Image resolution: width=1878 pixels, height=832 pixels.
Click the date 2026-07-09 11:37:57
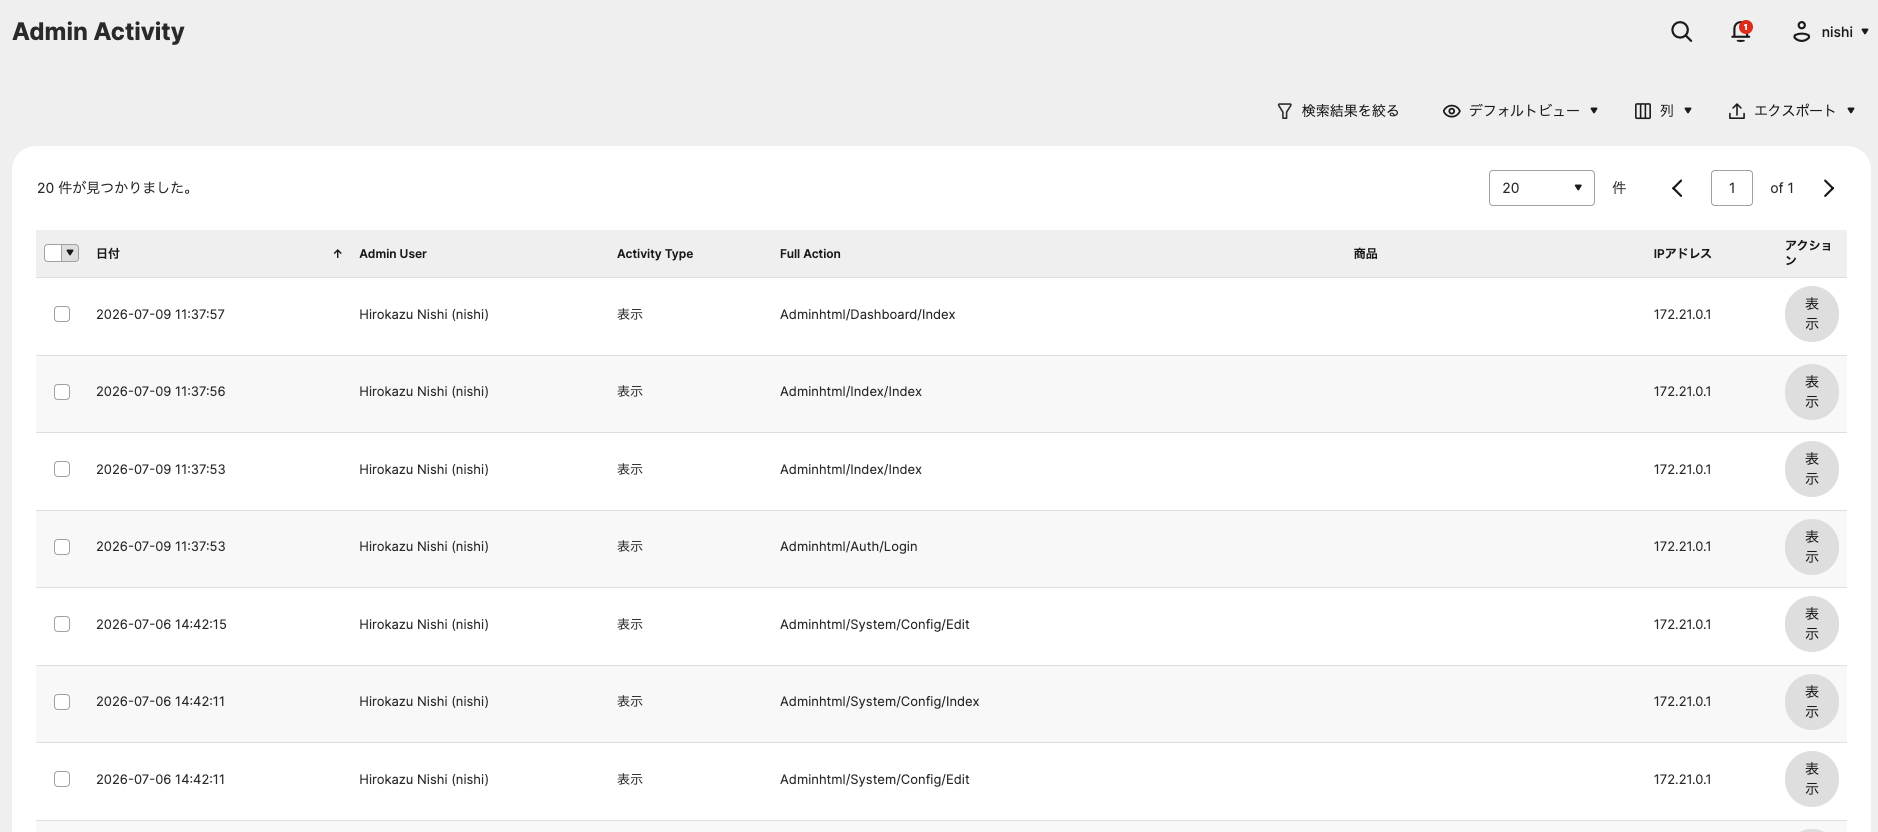click(x=160, y=314)
